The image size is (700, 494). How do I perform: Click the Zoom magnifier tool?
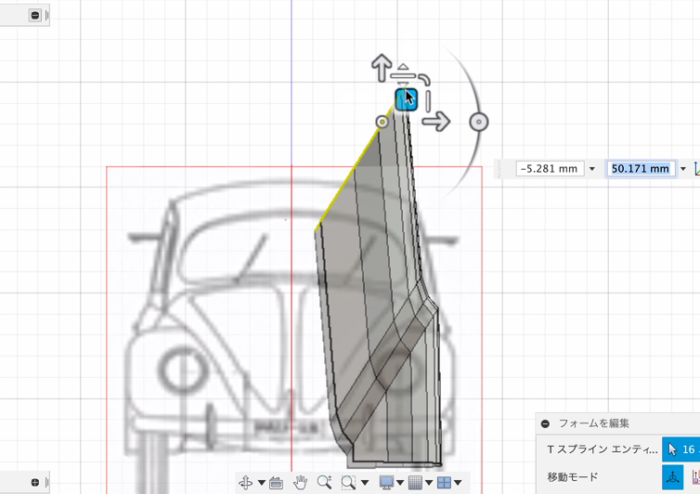pos(323,483)
